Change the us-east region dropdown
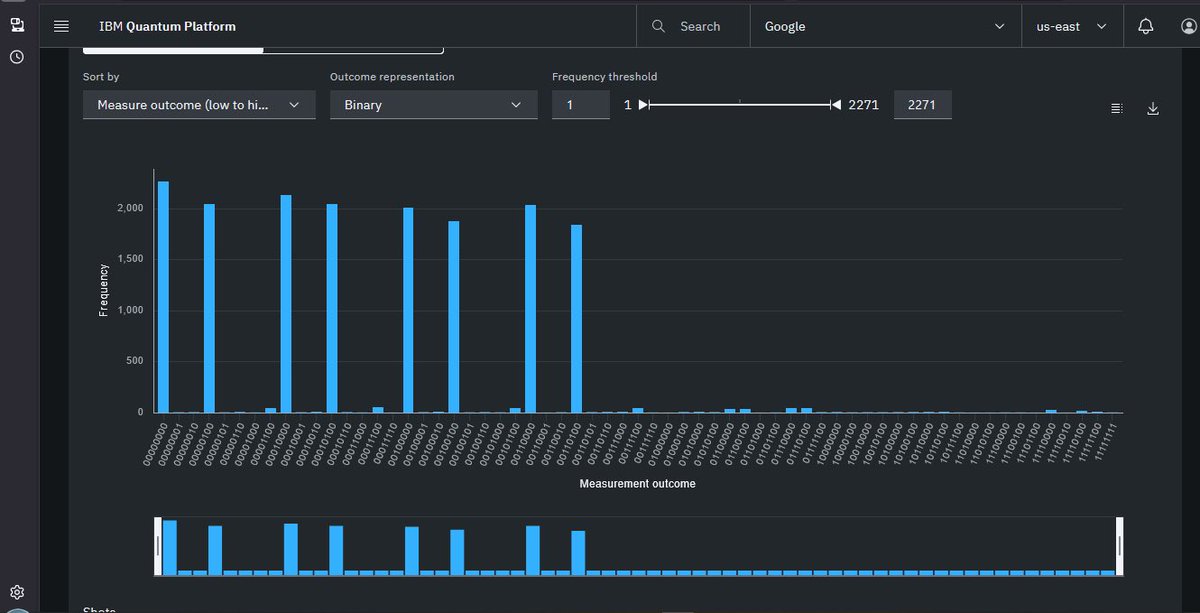Image resolution: width=1200 pixels, height=613 pixels. 1071,26
